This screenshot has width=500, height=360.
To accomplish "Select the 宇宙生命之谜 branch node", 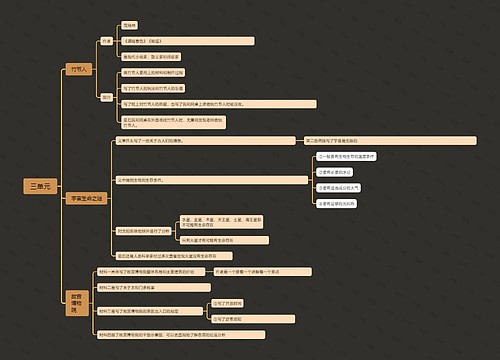I will point(86,198).
